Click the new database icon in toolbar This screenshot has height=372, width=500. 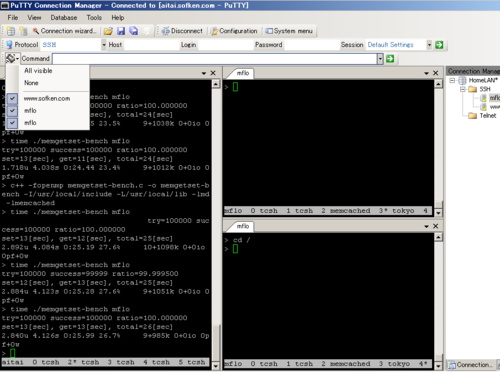click(11, 31)
